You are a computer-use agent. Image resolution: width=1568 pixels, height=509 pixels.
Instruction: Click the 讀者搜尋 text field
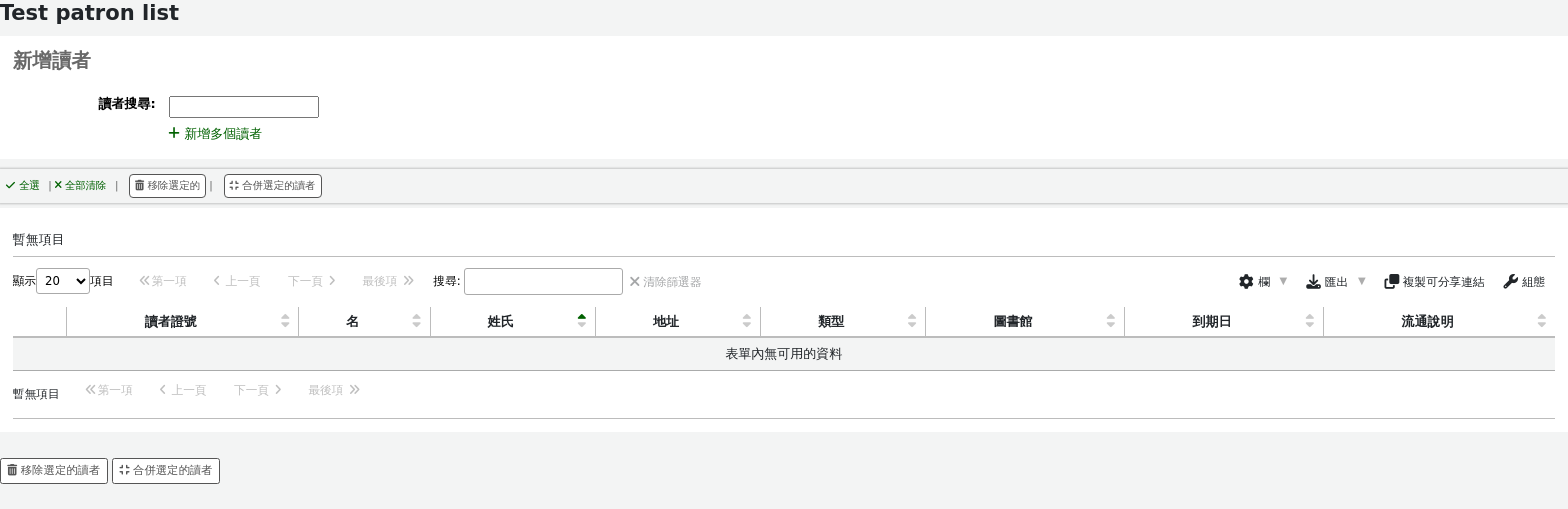(x=243, y=107)
